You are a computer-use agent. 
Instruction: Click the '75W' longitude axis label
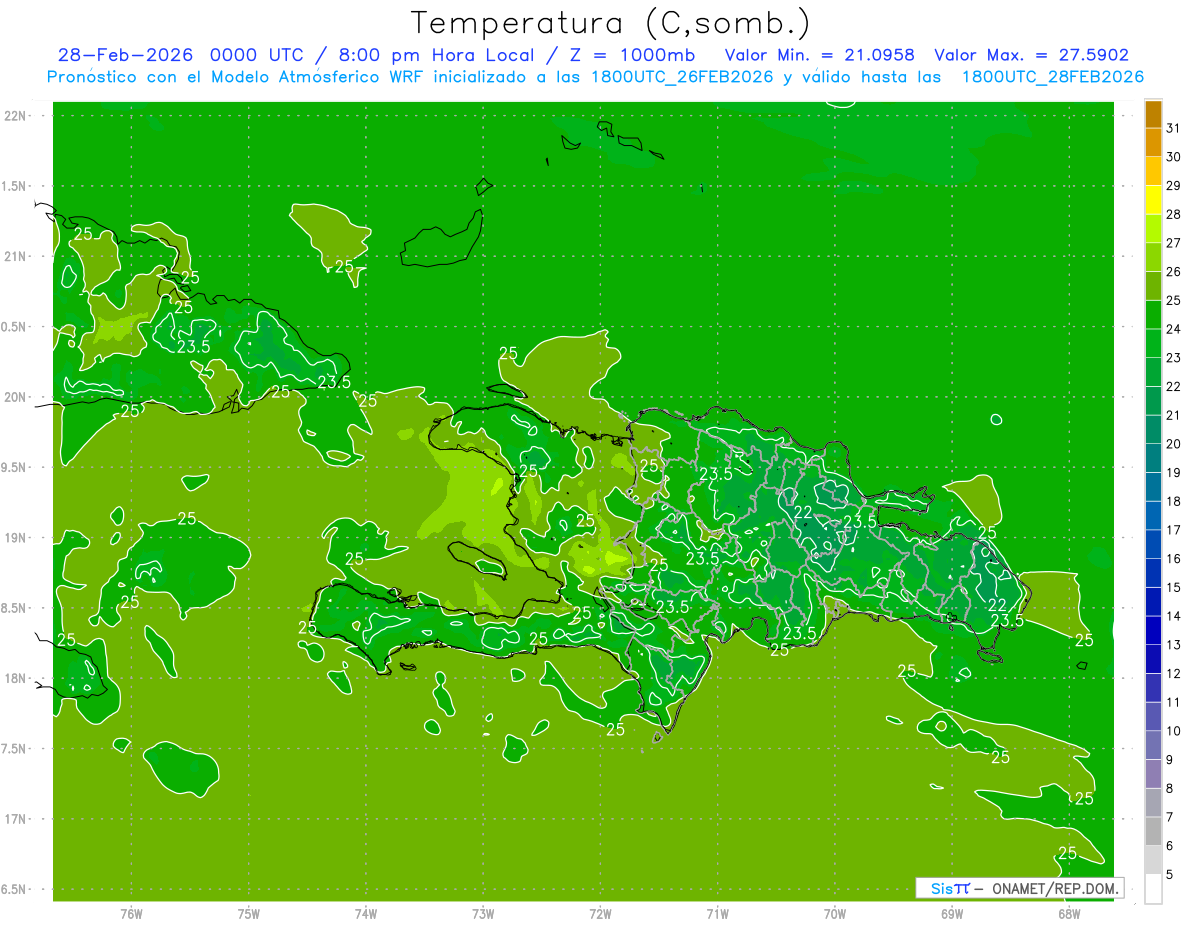pos(249,914)
